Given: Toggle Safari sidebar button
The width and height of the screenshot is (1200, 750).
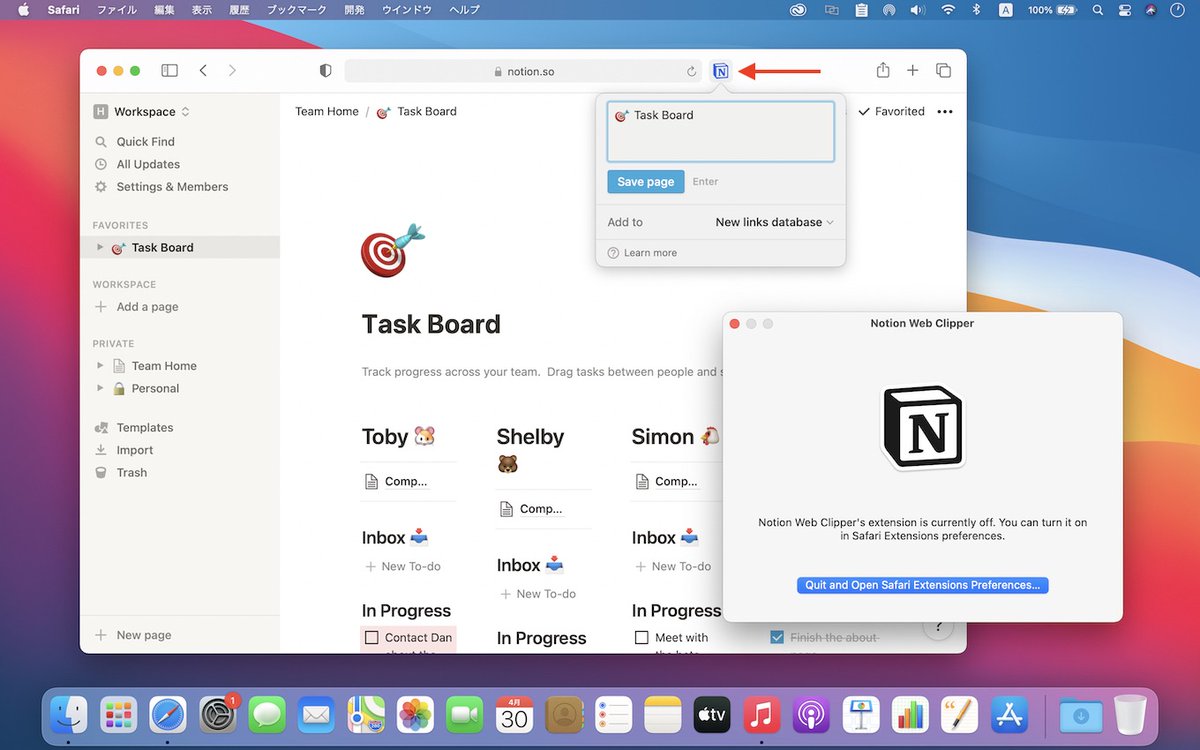Looking at the screenshot, I should [170, 71].
